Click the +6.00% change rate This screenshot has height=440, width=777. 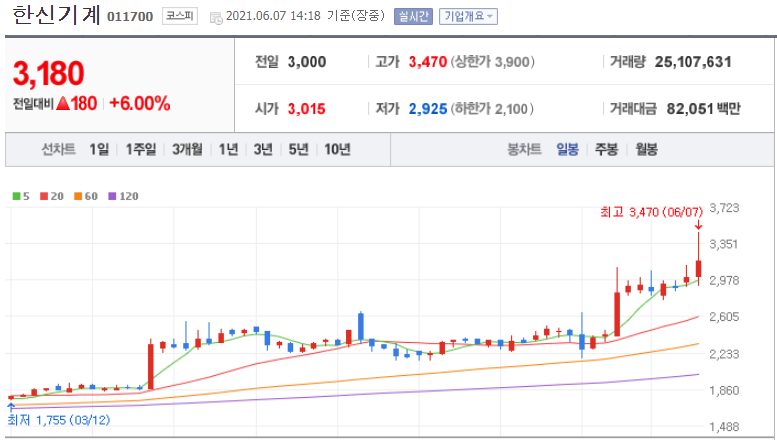pos(140,104)
